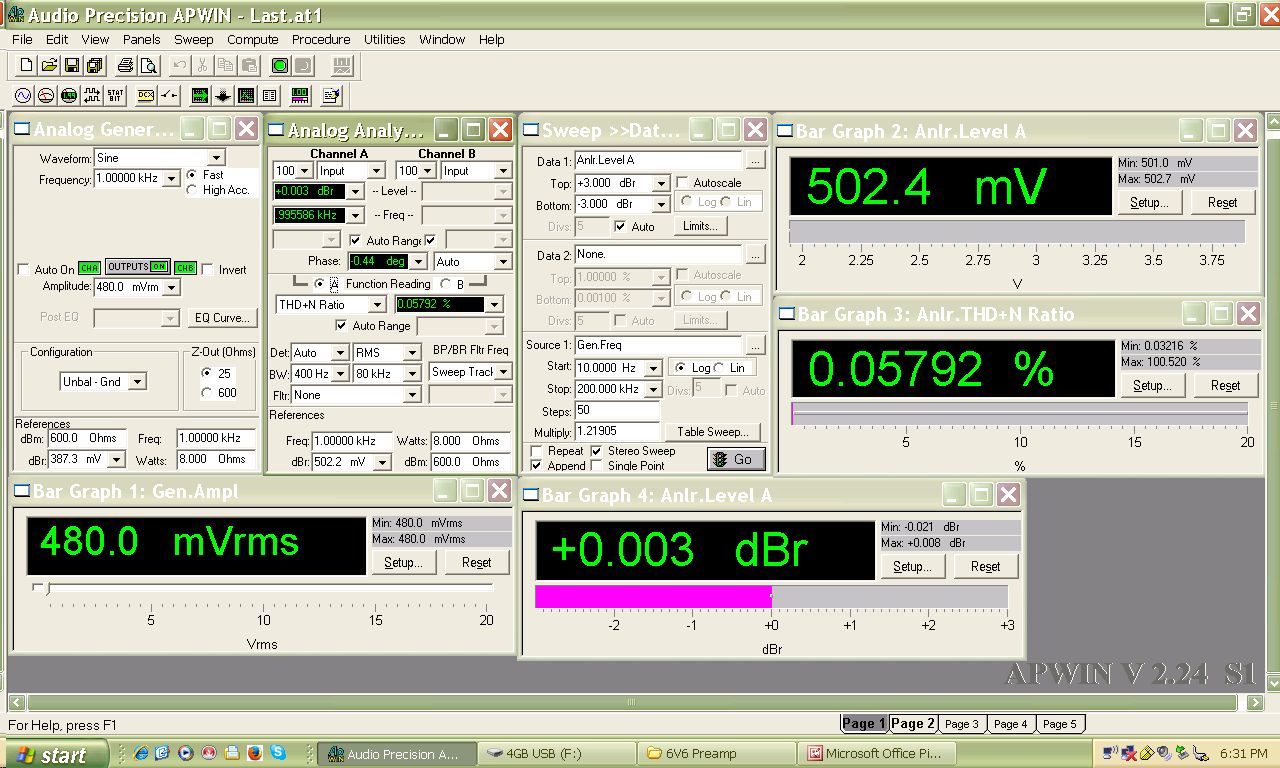Click the Bar Graph 2 level bar

pos(1017,231)
